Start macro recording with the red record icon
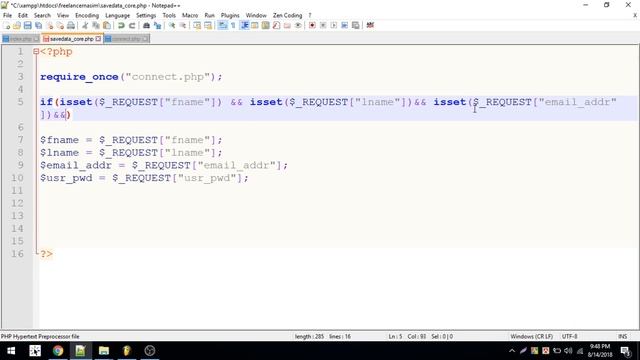Viewport: 640px width, 360px height. (x=312, y=25)
